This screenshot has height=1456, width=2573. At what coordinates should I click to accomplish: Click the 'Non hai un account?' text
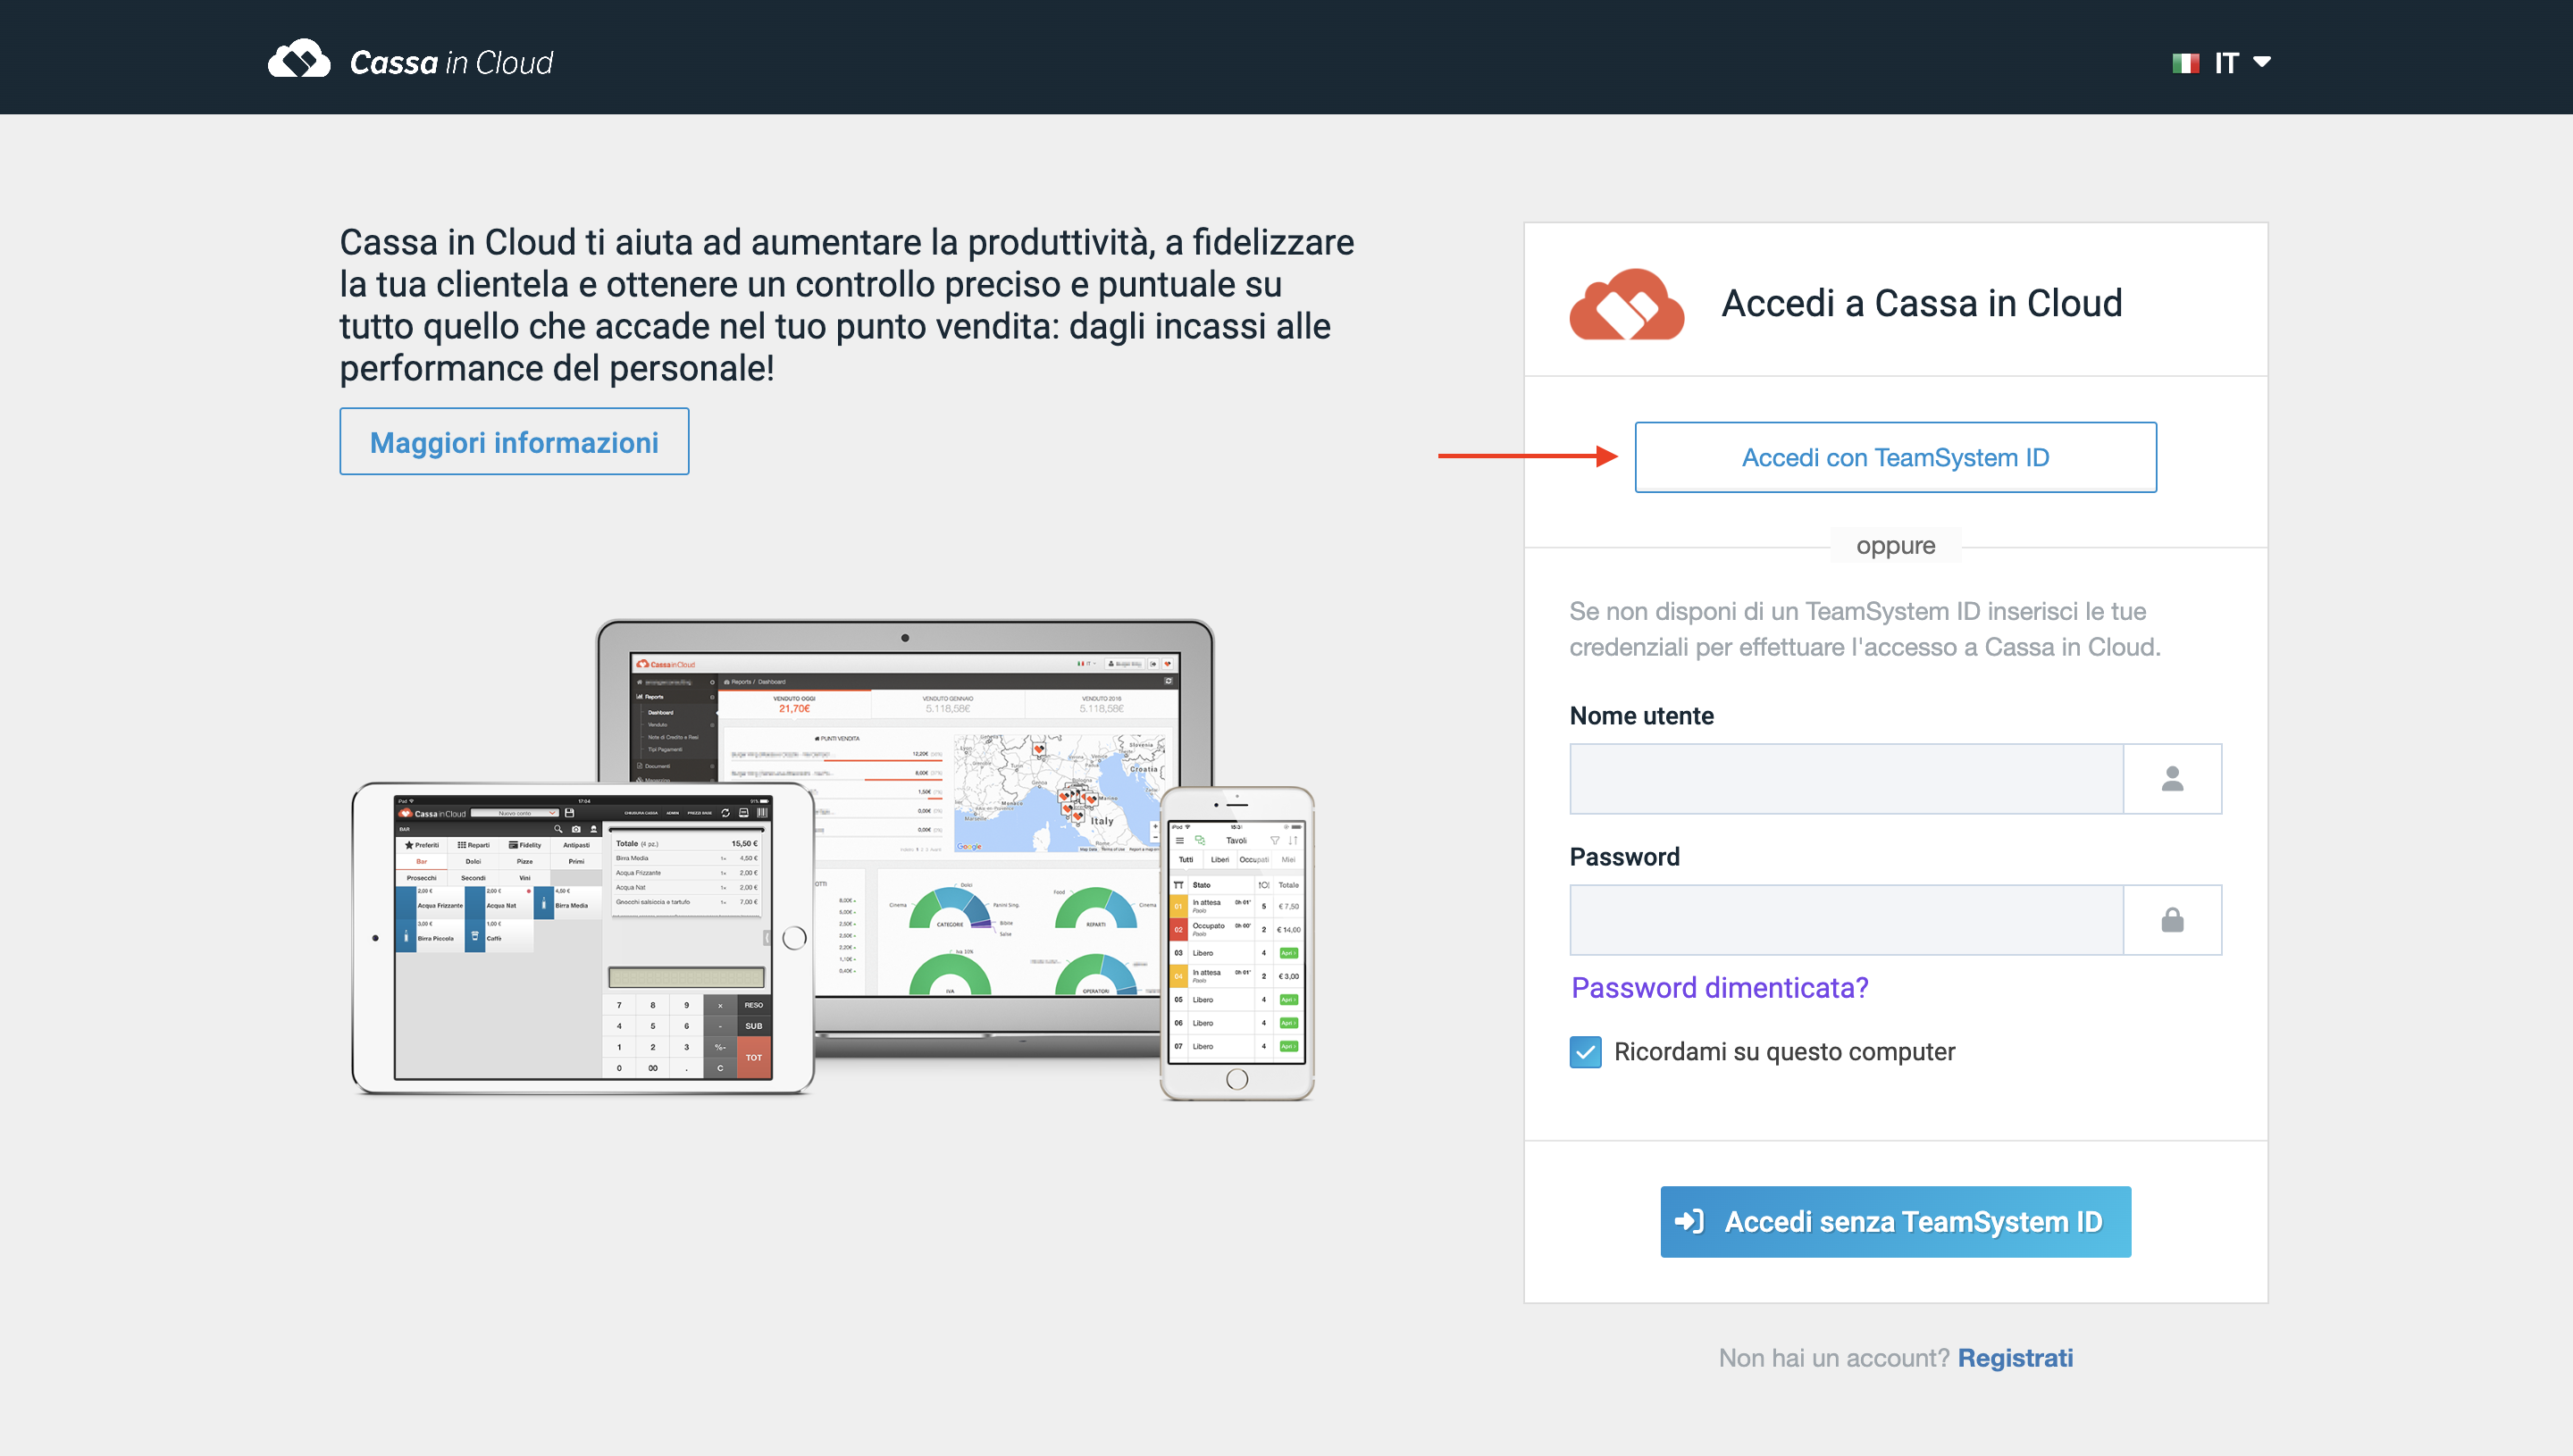coord(1834,1357)
